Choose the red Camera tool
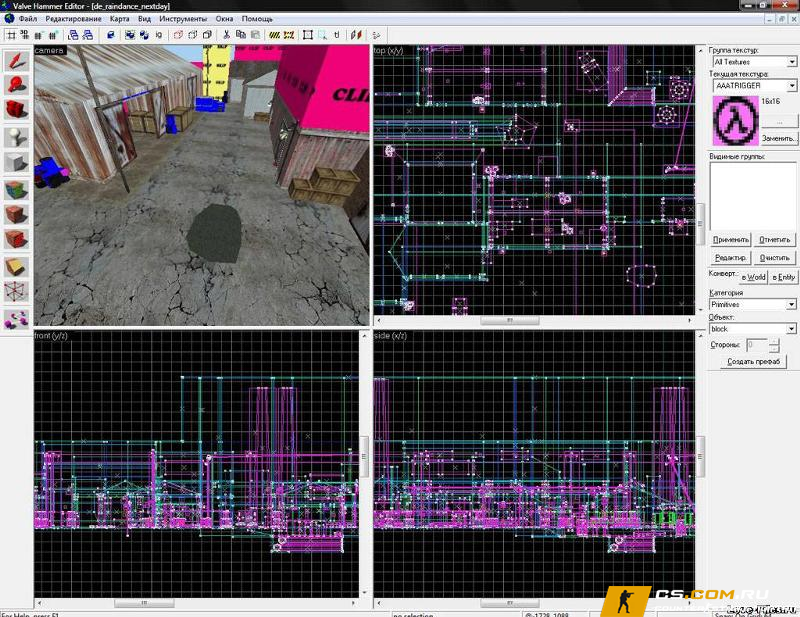The width and height of the screenshot is (800, 617). click(16, 110)
